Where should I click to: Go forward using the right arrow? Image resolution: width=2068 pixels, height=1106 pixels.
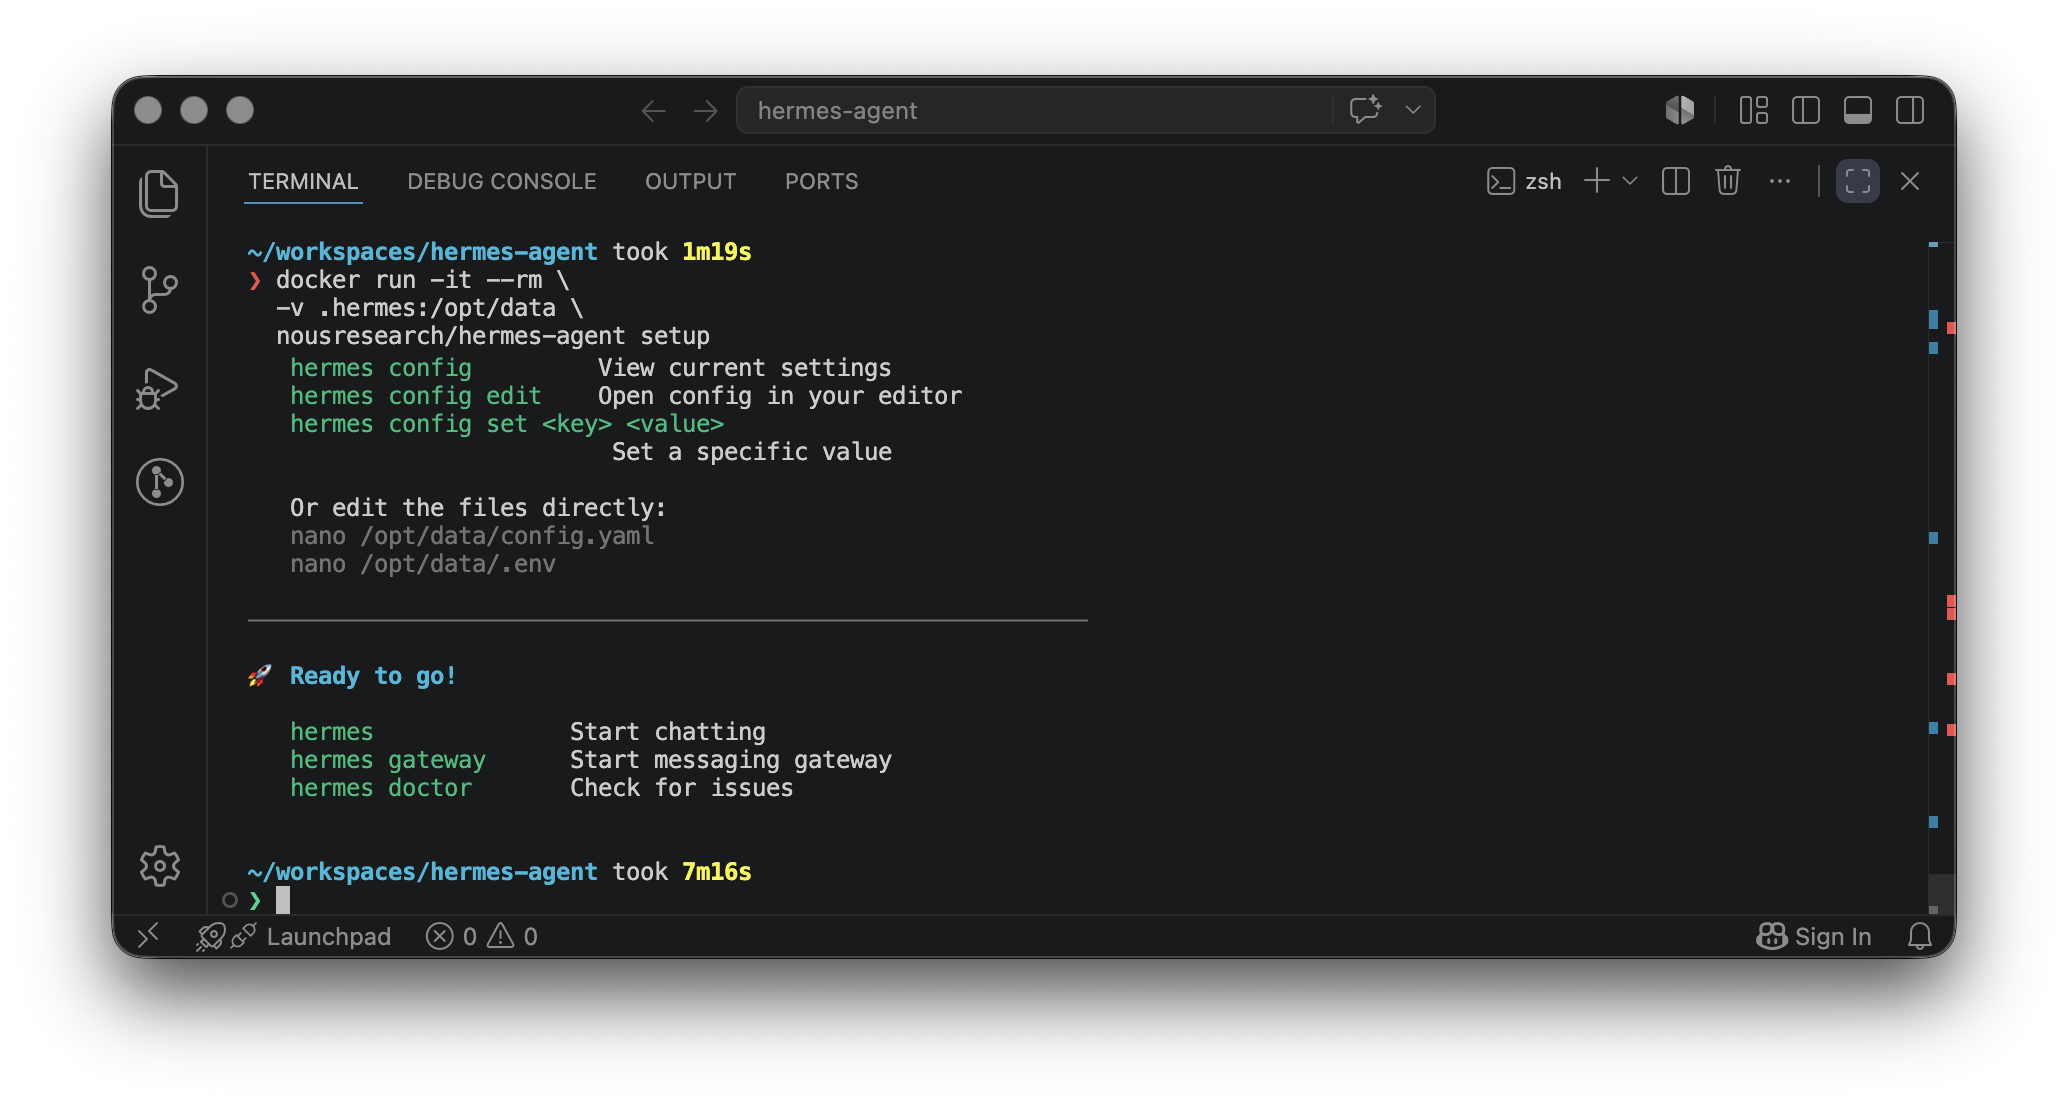(x=706, y=111)
